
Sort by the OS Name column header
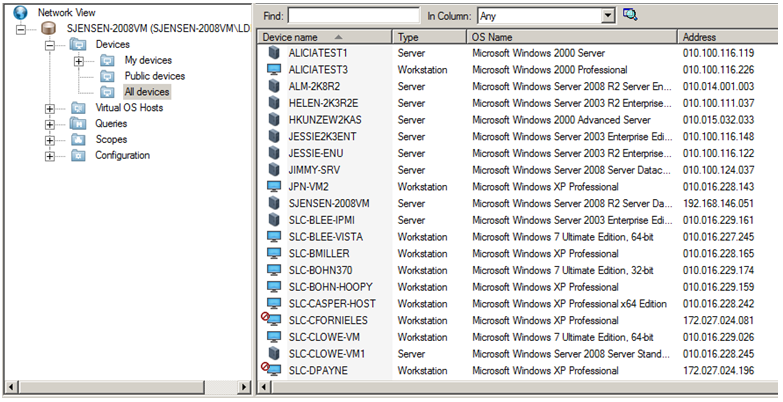coord(572,37)
